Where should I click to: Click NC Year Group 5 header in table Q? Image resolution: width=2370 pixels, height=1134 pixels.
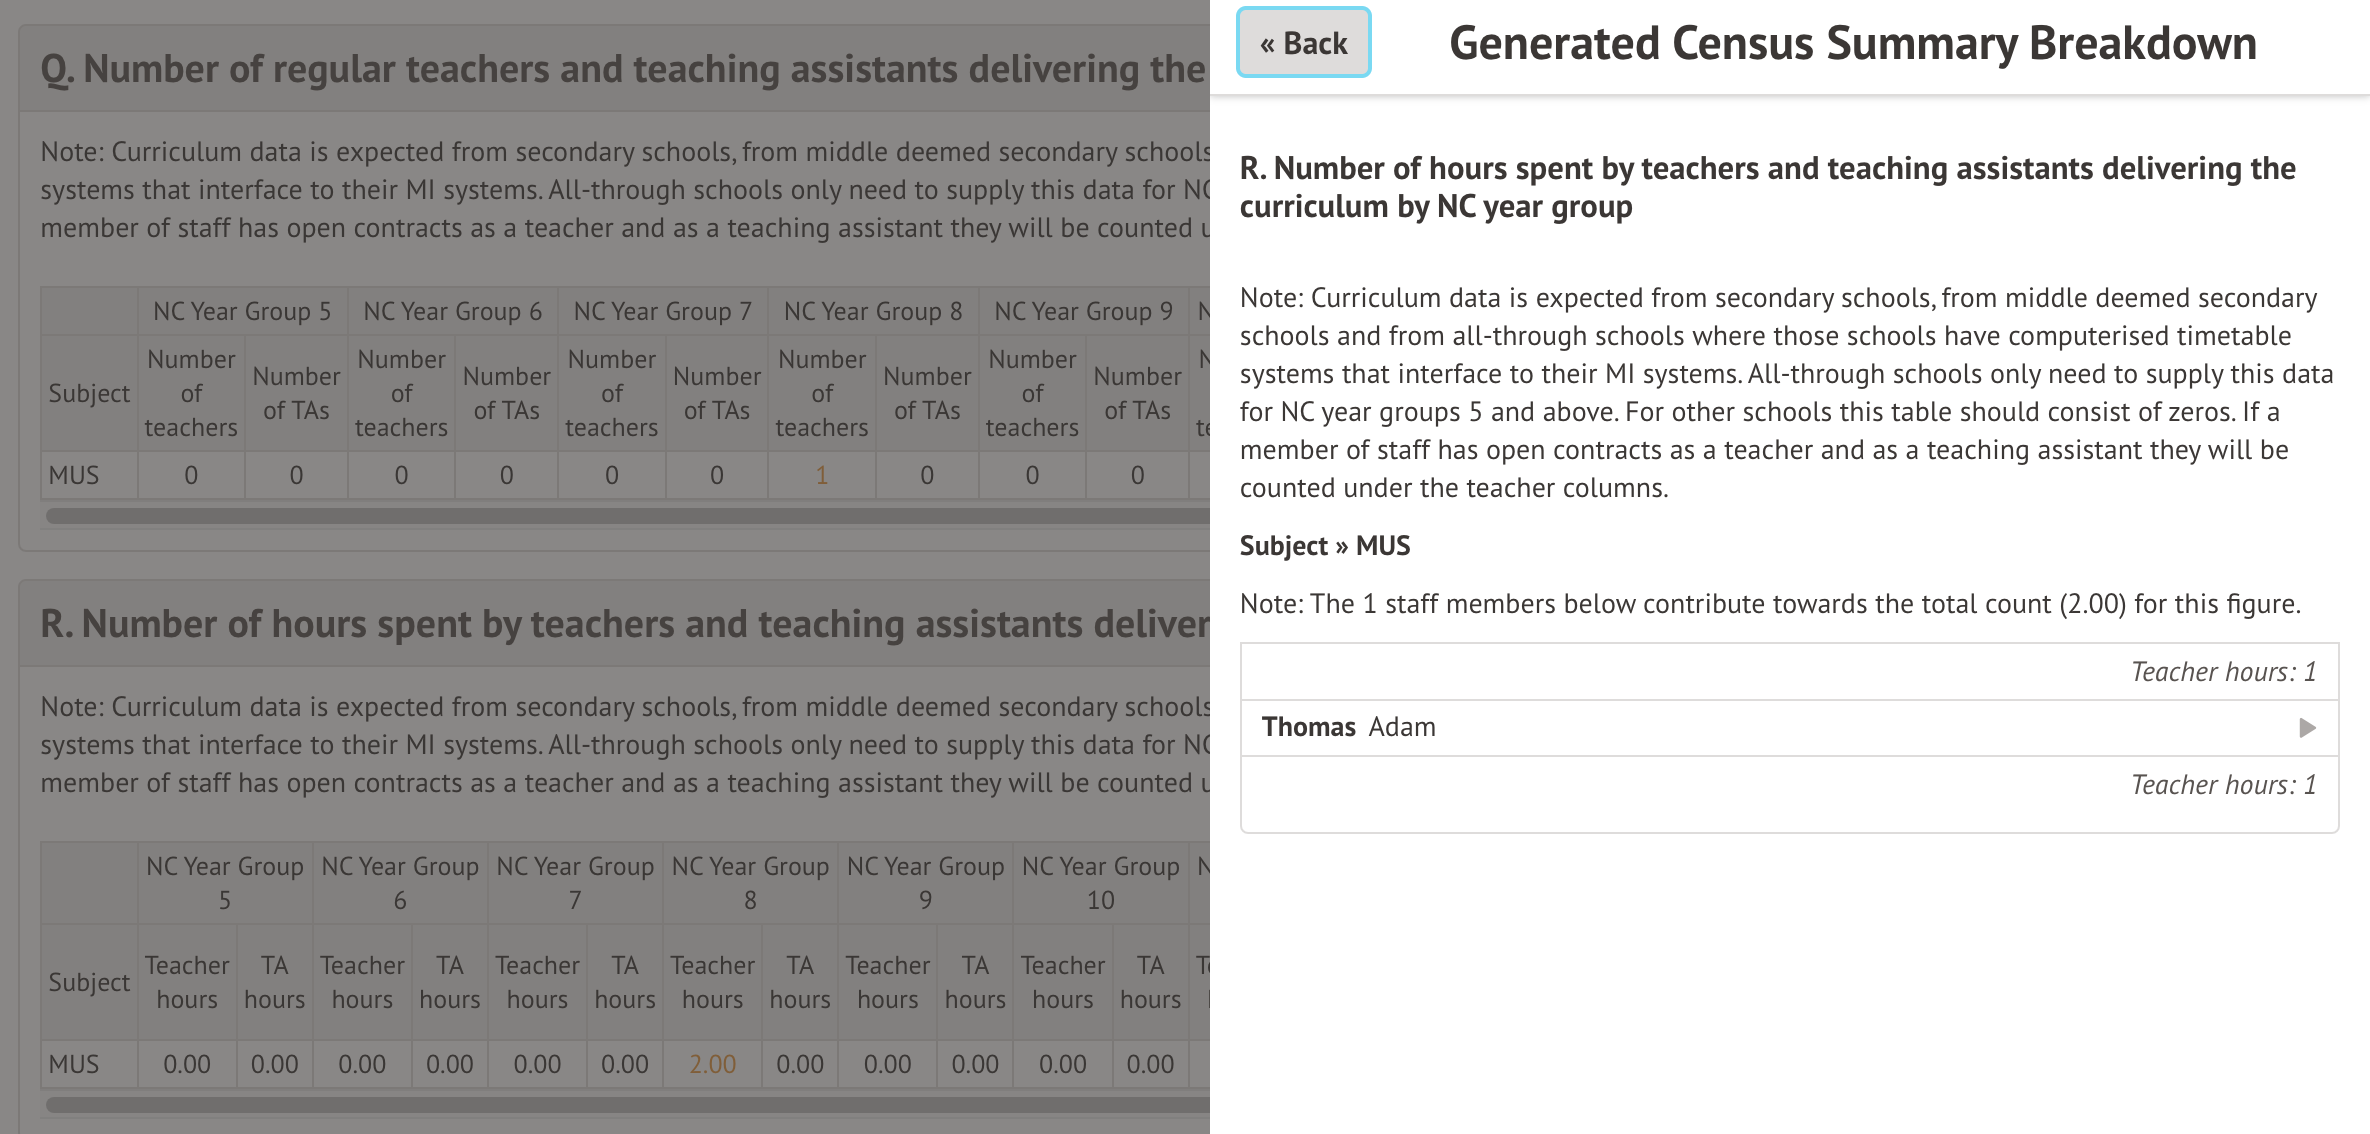[x=242, y=311]
